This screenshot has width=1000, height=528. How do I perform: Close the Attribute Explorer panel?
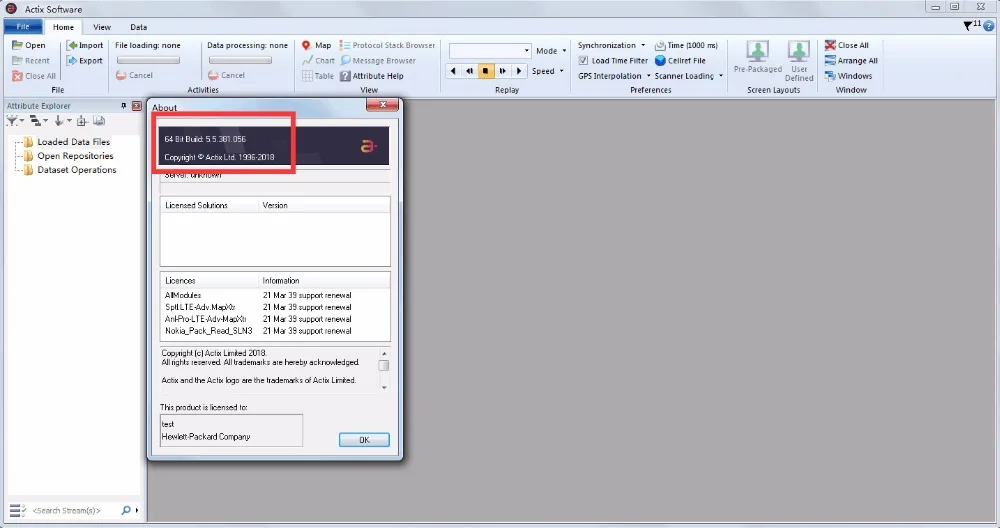pos(136,106)
